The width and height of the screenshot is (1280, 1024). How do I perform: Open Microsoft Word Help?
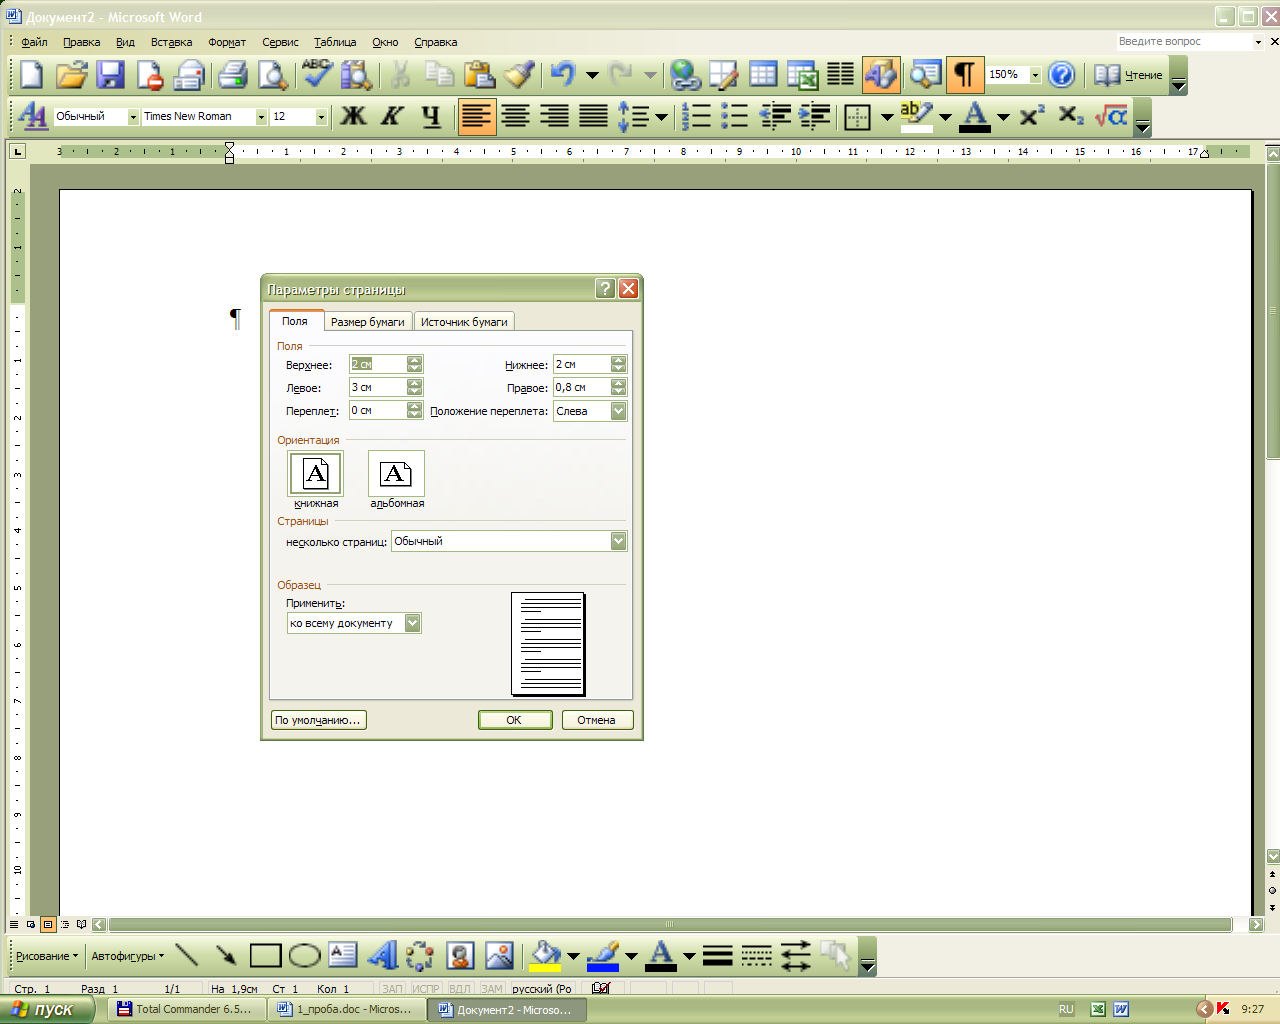click(1062, 75)
